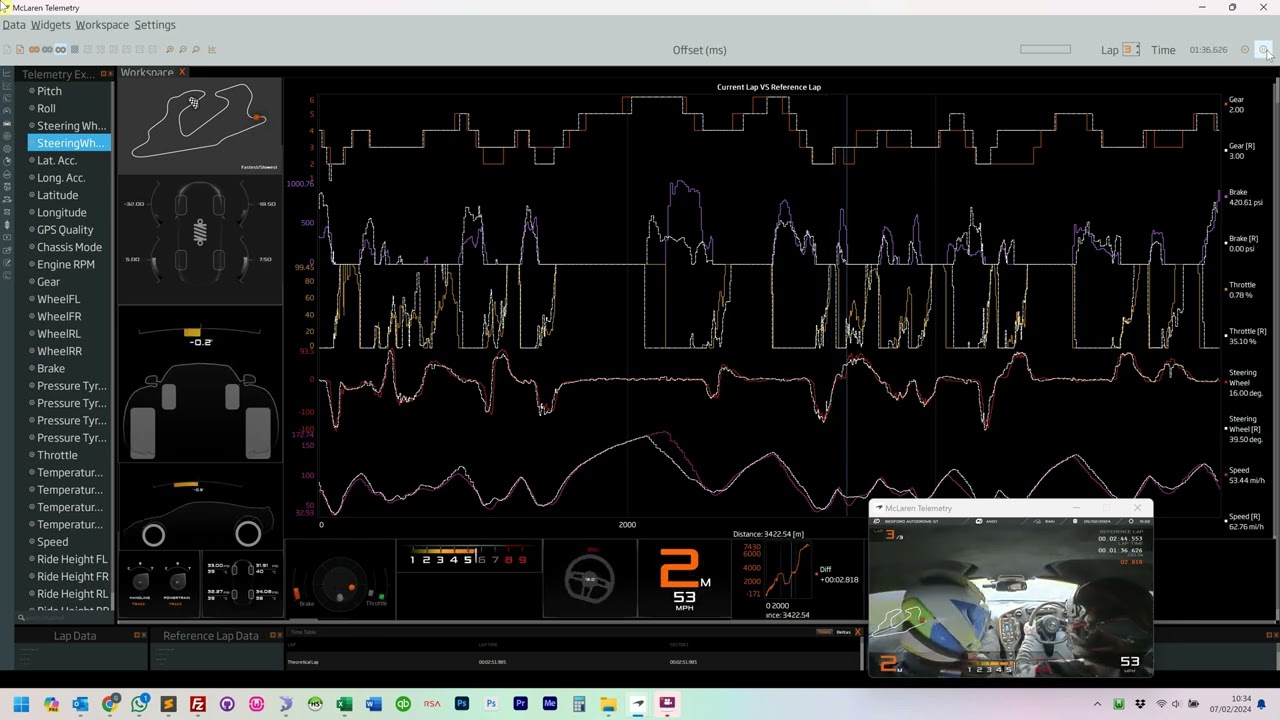This screenshot has height=720, width=1280.
Task: Toggle the Roll channel bullet
Action: (x=32, y=108)
